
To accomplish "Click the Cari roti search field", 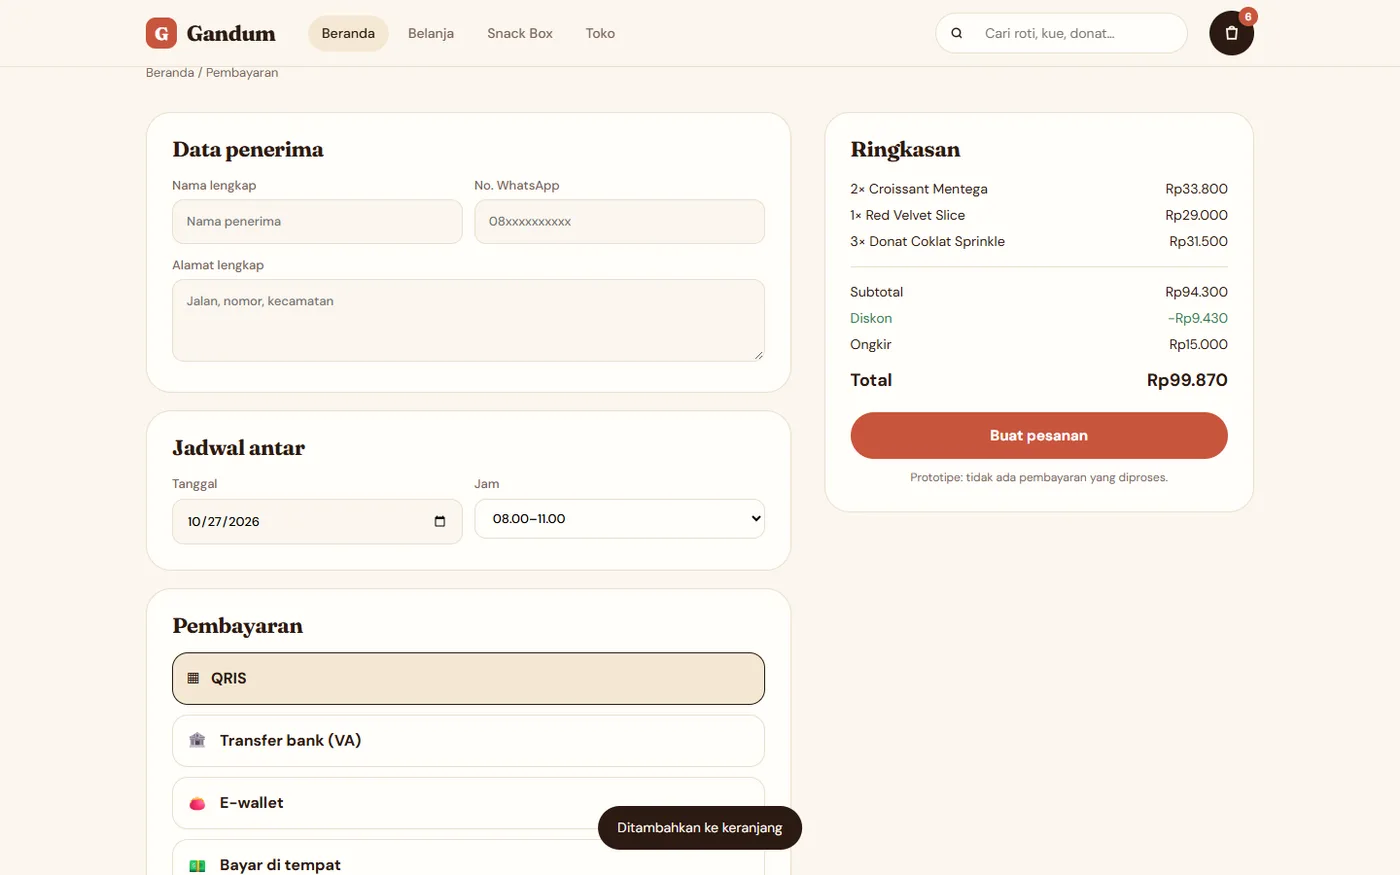I will tap(1061, 33).
